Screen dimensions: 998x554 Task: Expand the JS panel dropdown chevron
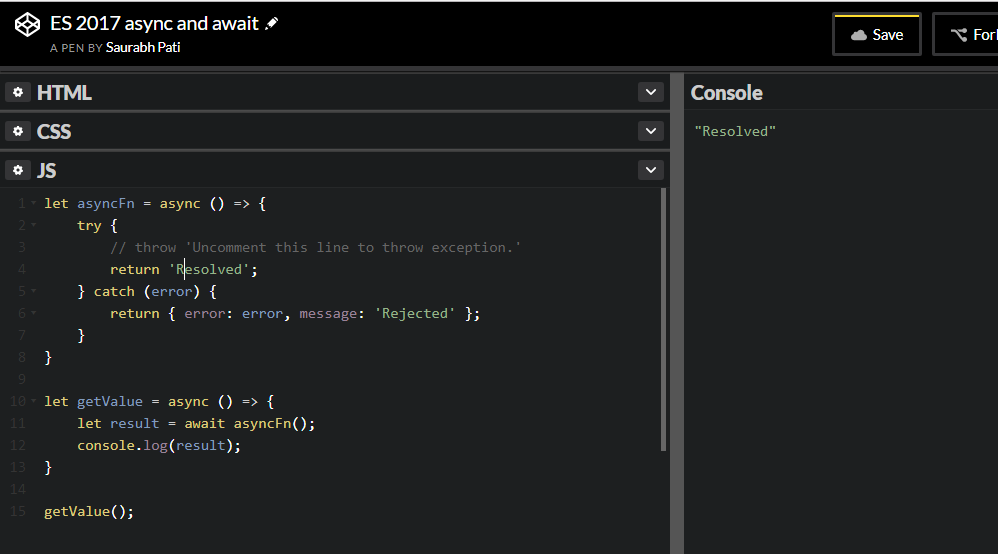[651, 170]
